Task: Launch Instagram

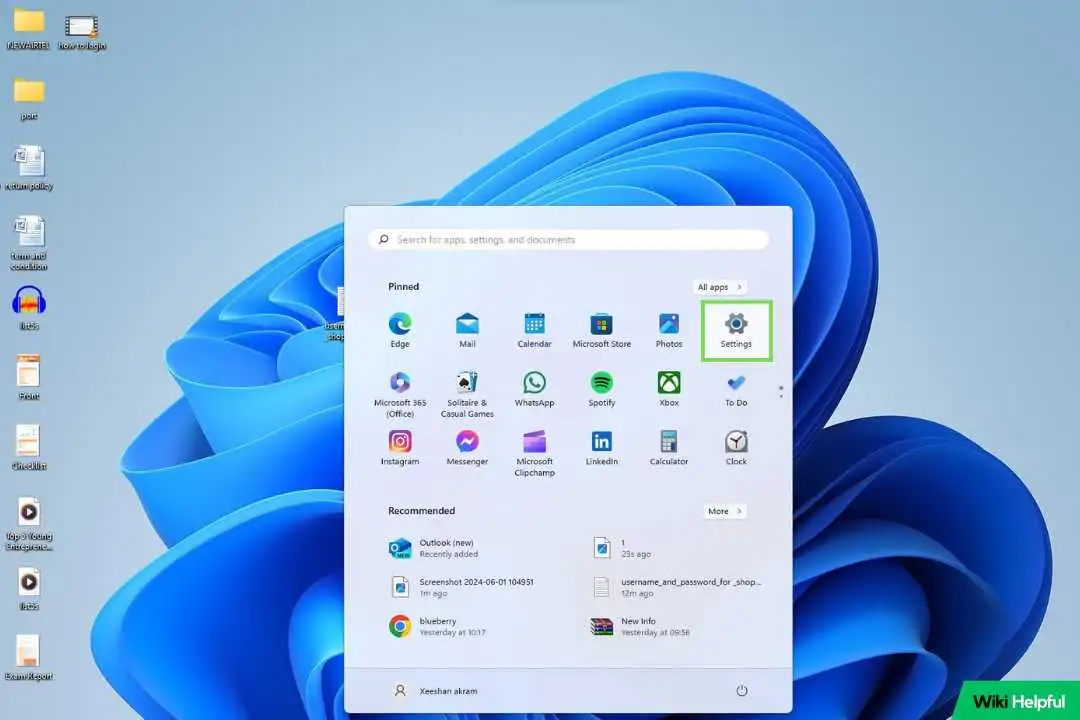Action: 400,448
